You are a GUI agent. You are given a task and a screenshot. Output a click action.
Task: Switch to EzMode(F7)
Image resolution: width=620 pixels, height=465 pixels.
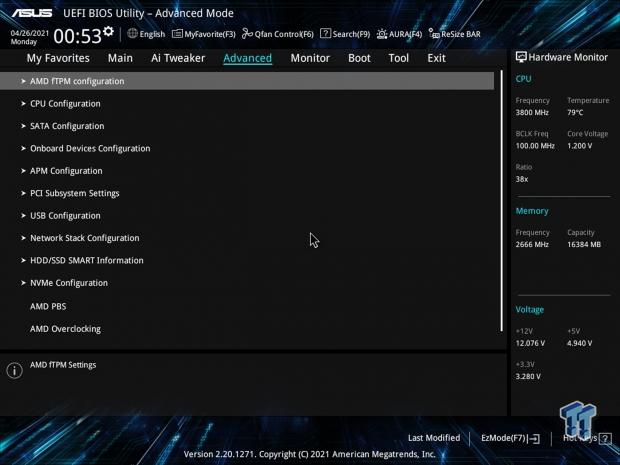(510, 439)
